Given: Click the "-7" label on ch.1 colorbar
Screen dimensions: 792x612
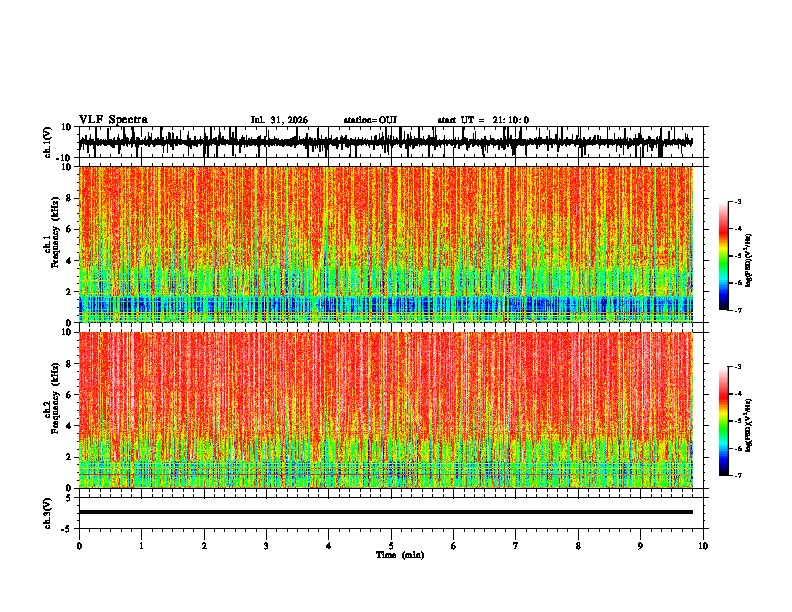Looking at the screenshot, I should pyautogui.click(x=738, y=310).
